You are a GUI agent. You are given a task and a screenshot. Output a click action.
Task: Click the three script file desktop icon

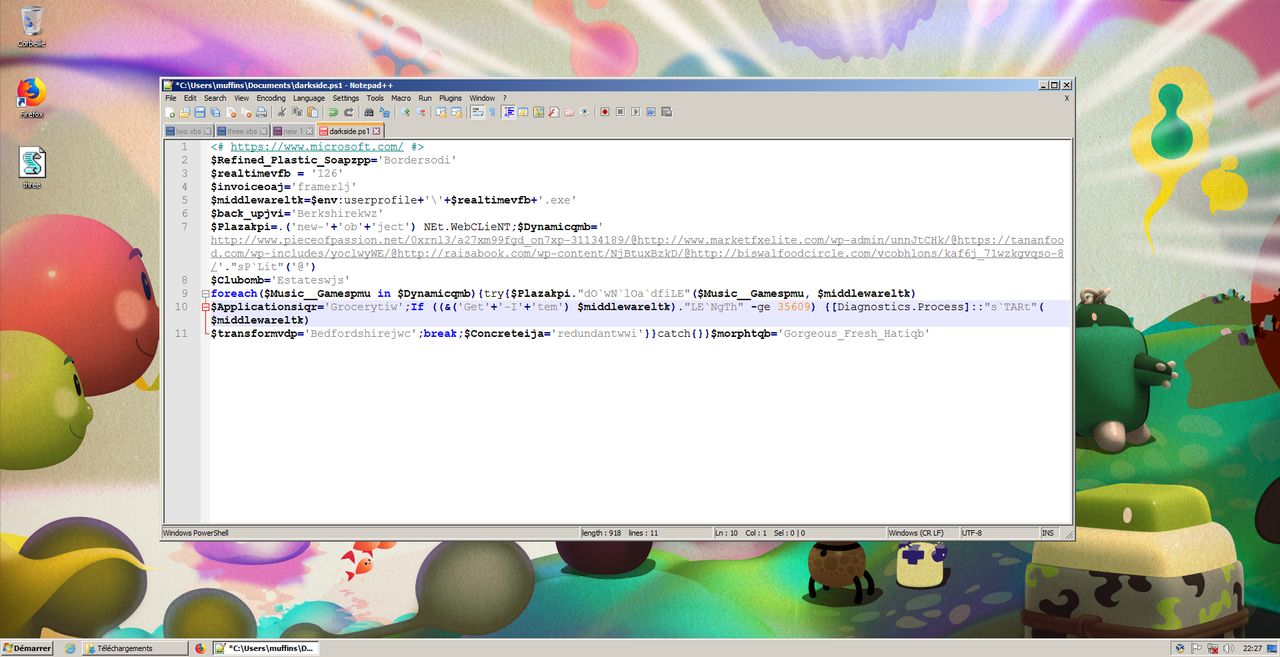(32, 169)
